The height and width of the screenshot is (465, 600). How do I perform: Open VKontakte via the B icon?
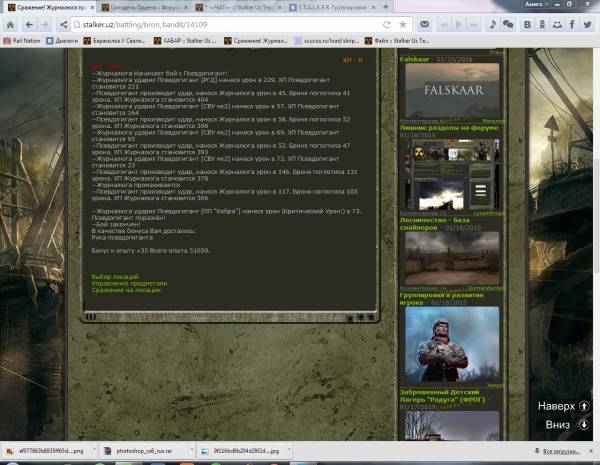click(527, 25)
